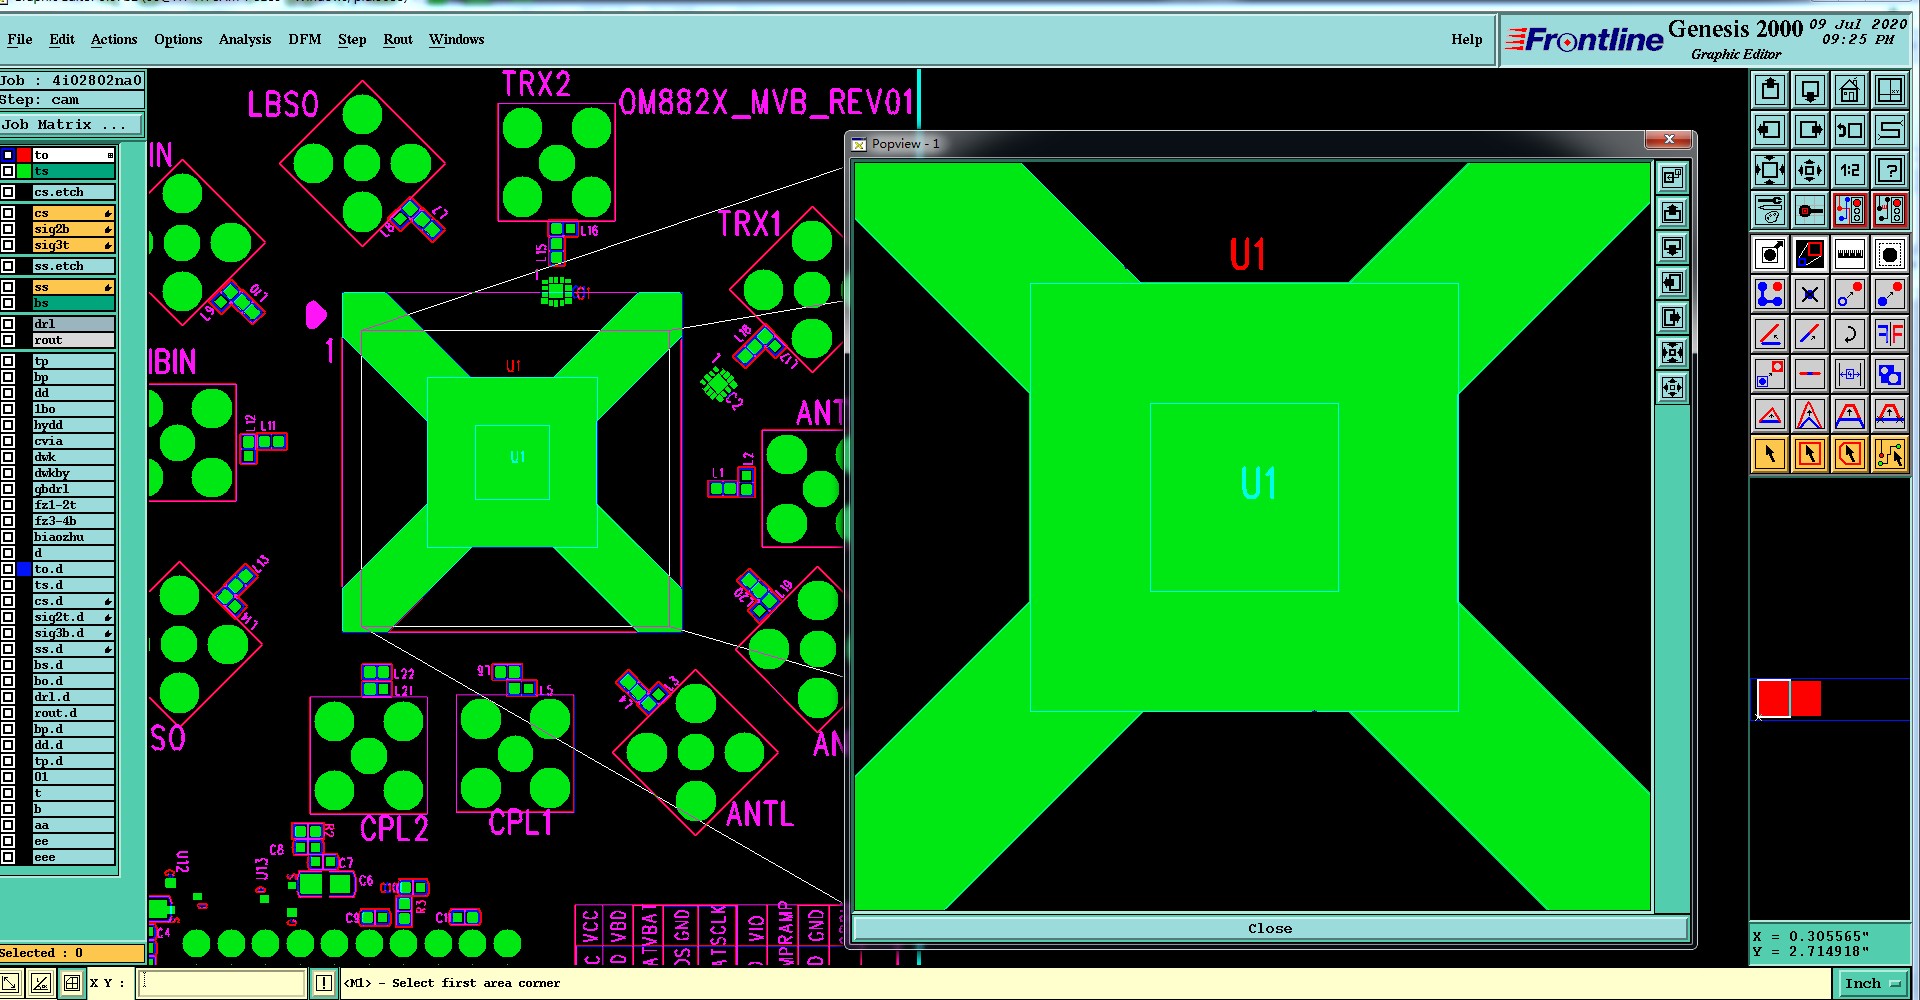Toggle checkbox for layer 'ts'

[x=8, y=171]
